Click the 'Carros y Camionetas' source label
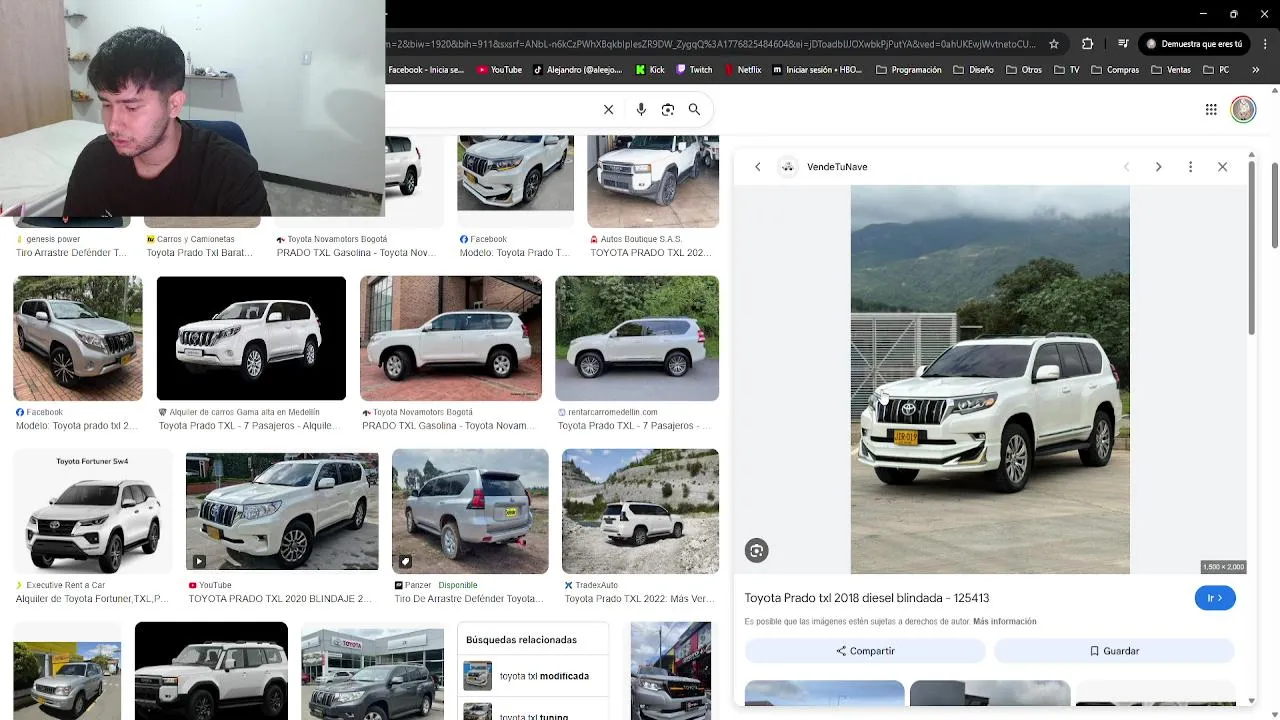Viewport: 1280px width, 720px height. (x=195, y=239)
